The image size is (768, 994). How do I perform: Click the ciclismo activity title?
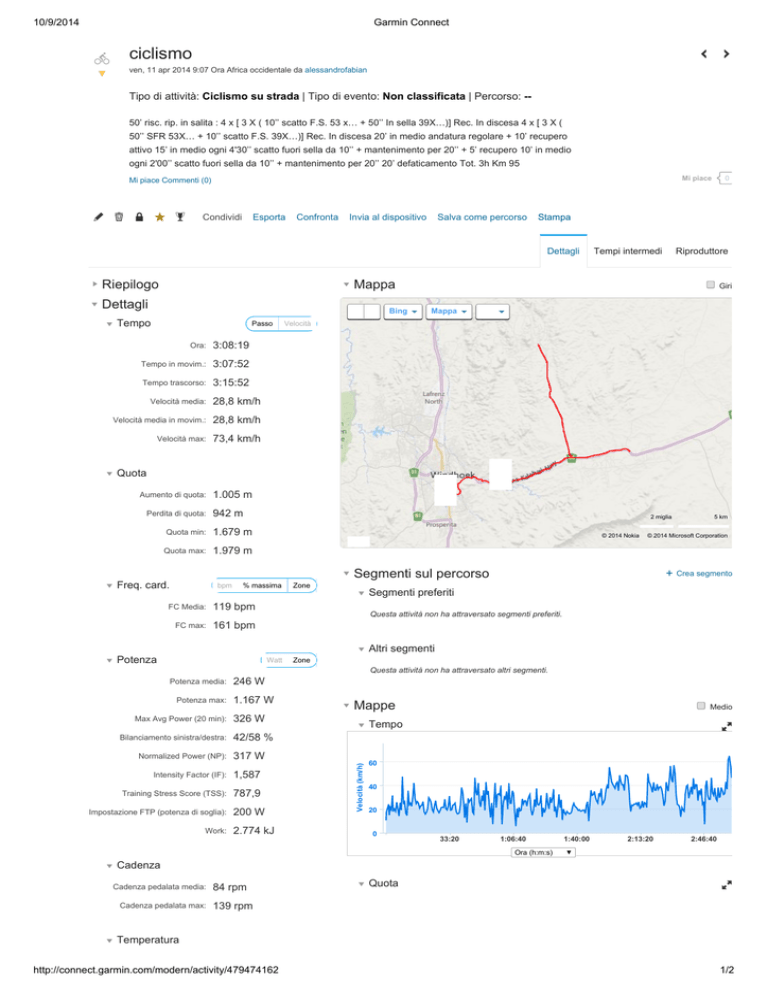[x=160, y=53]
